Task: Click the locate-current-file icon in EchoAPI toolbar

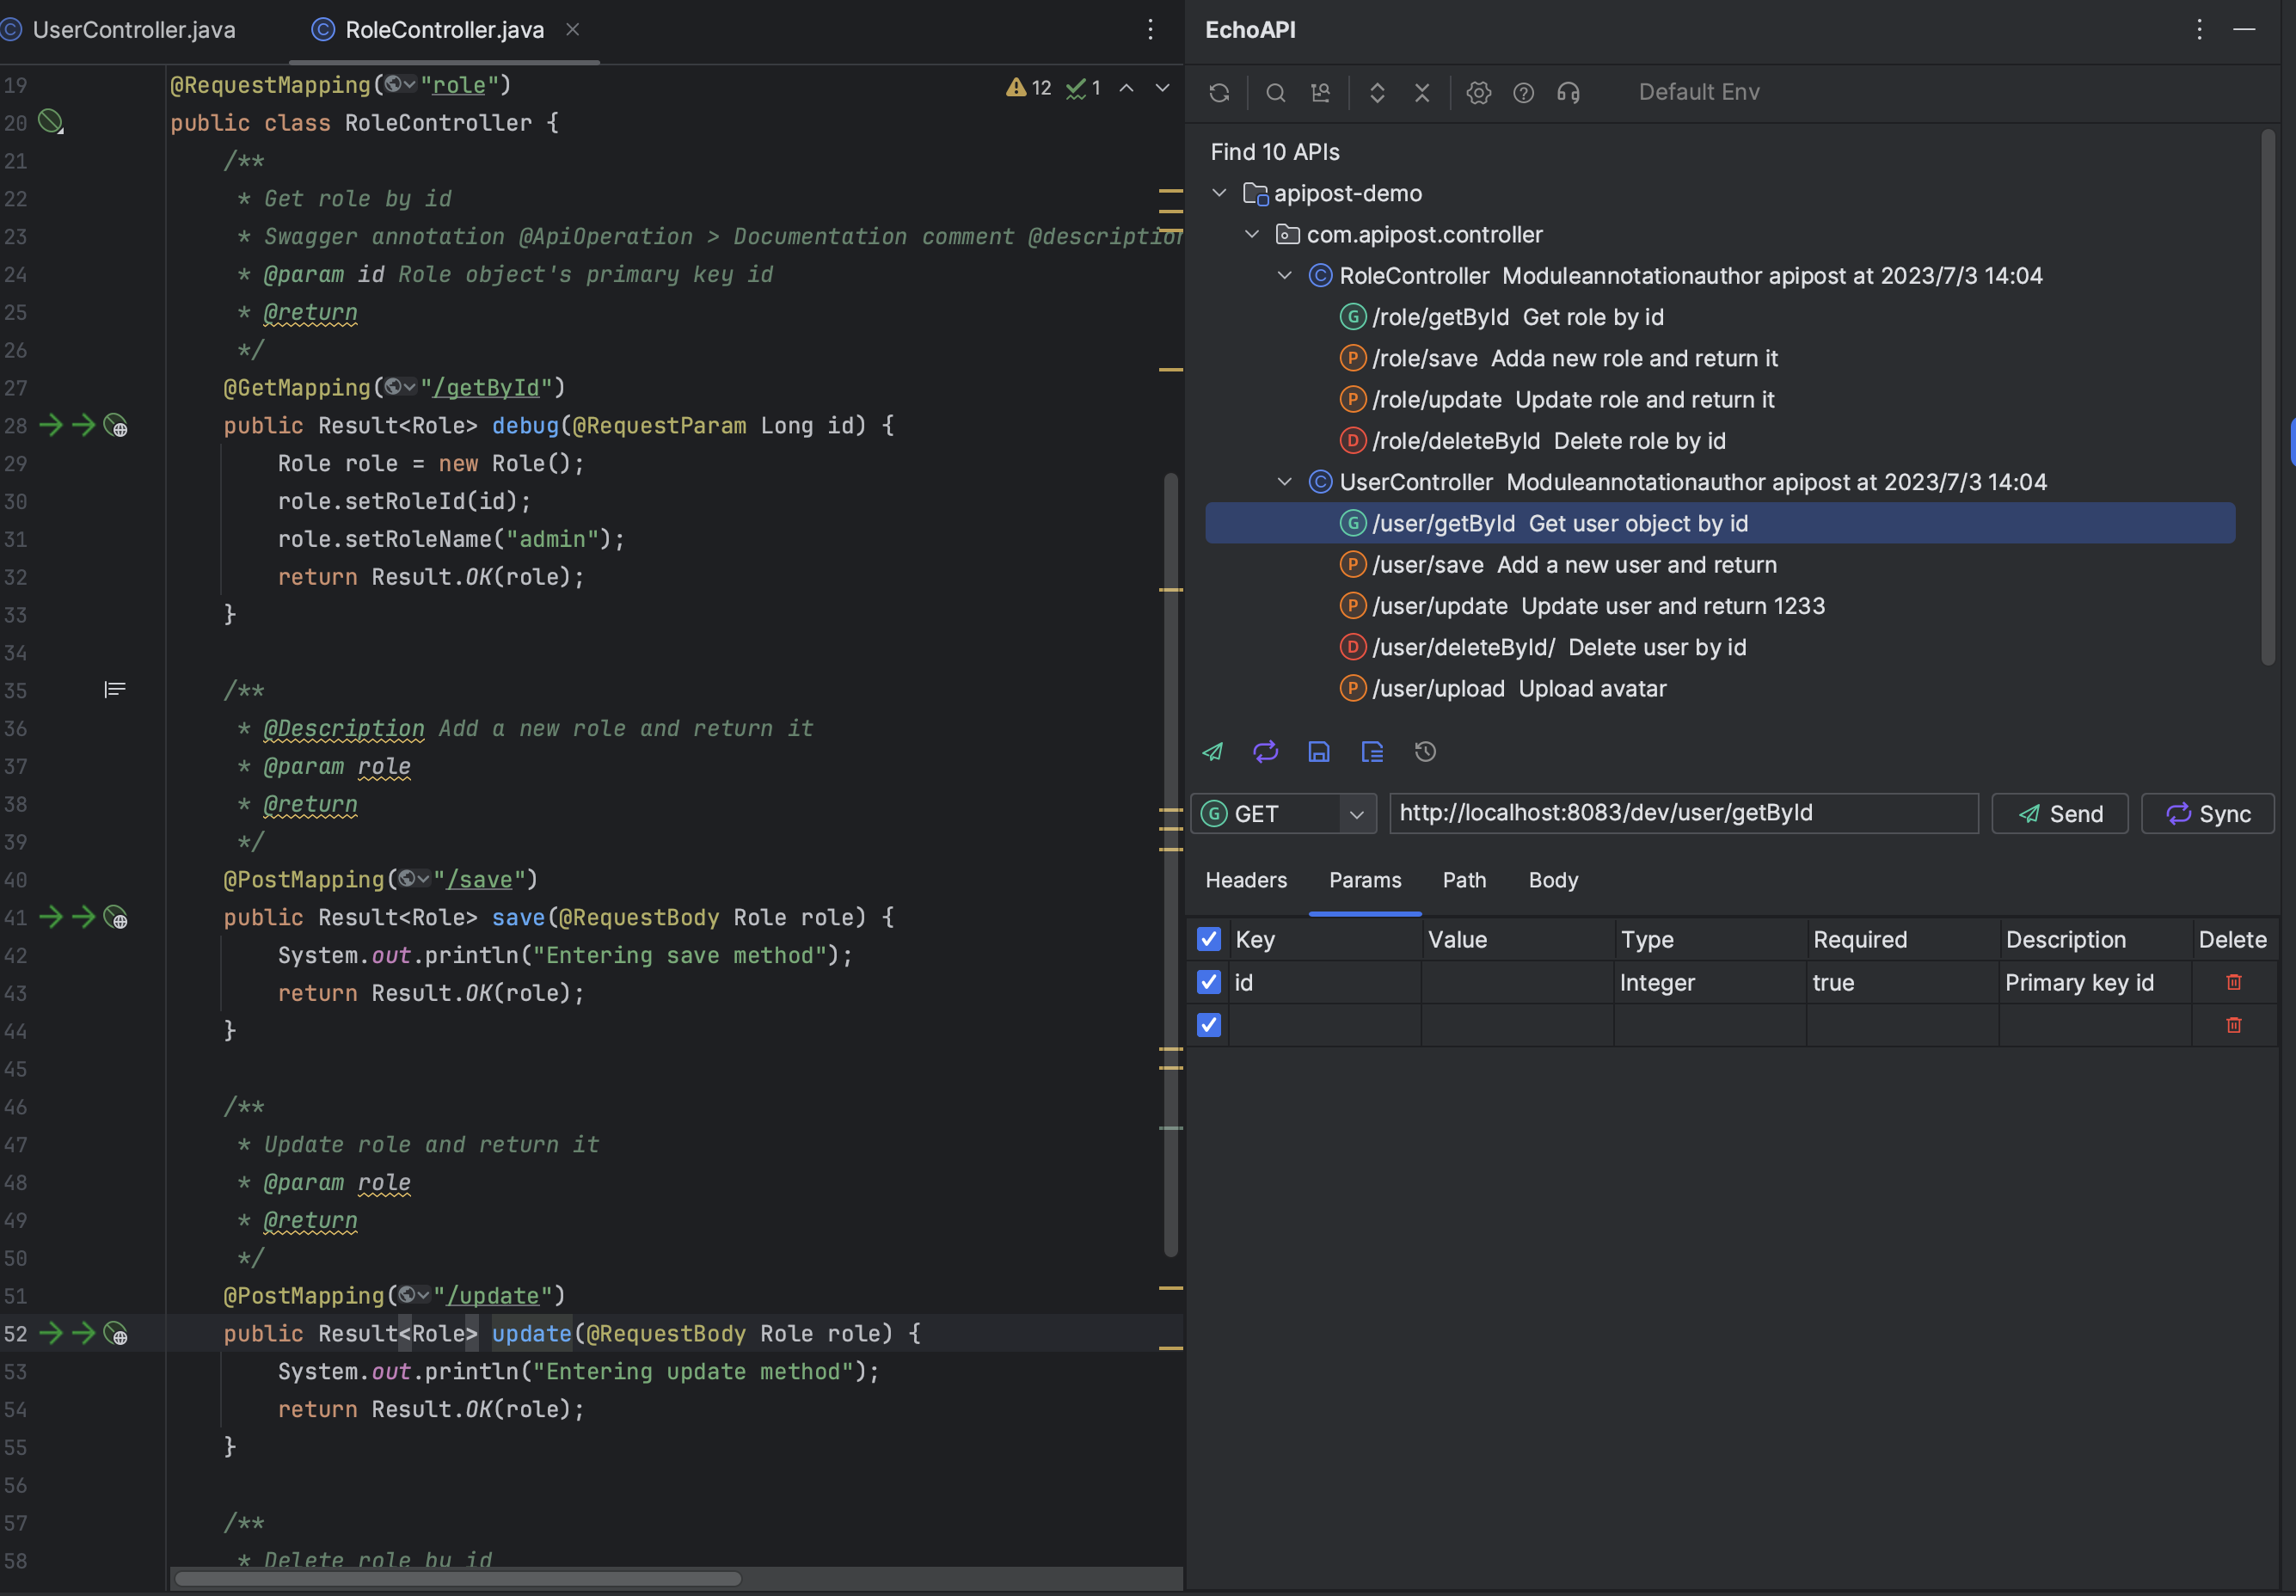Action: click(1320, 93)
